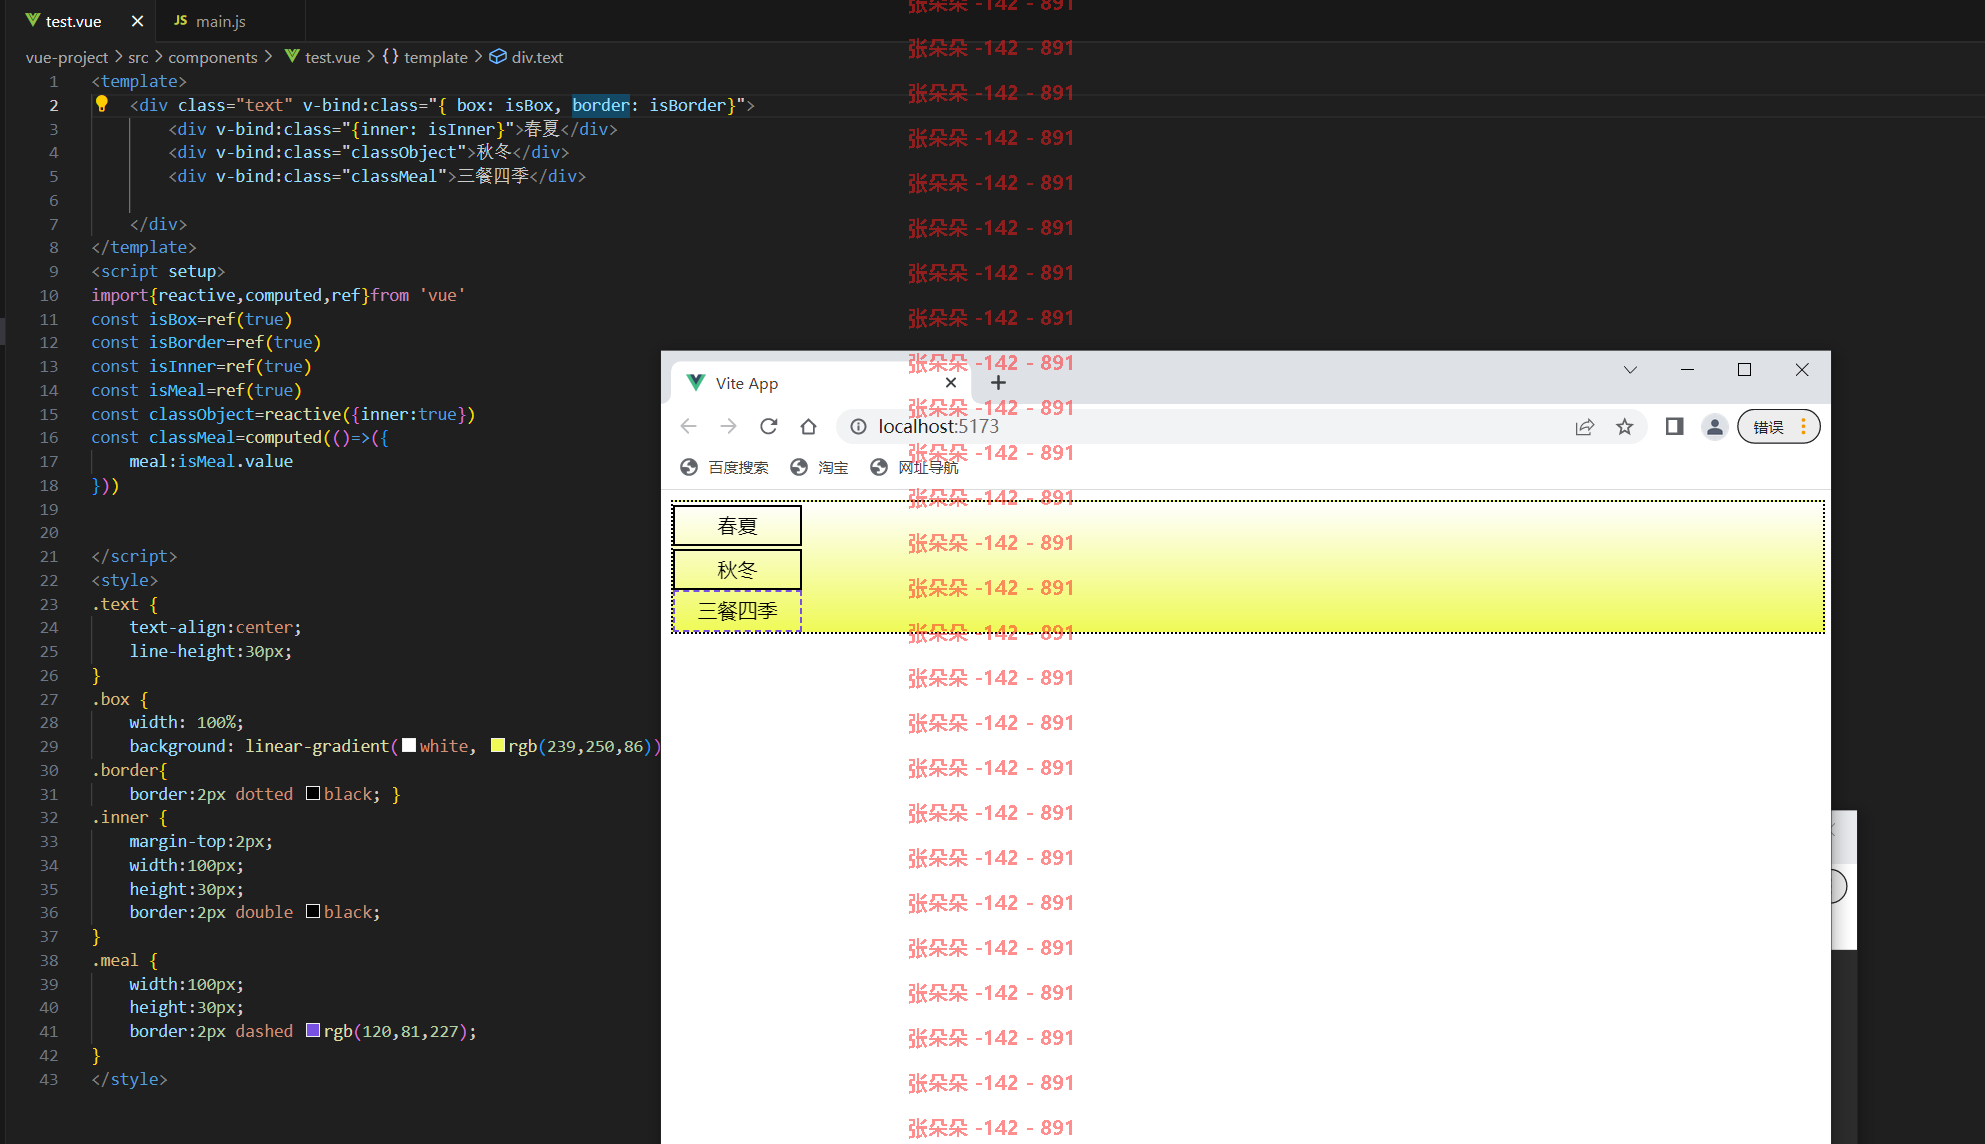Select the Vite App browser tab
This screenshot has width=1985, height=1144.
pyautogui.click(x=822, y=383)
